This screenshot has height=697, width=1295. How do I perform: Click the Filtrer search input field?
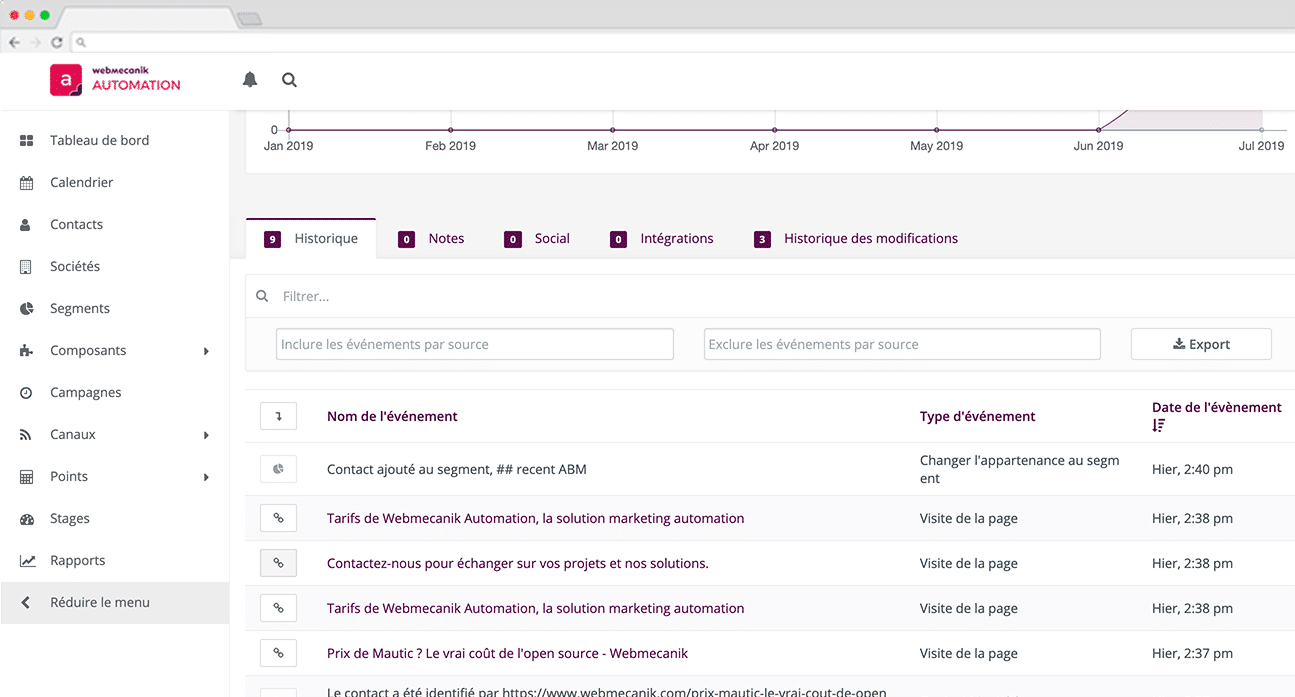[700, 296]
